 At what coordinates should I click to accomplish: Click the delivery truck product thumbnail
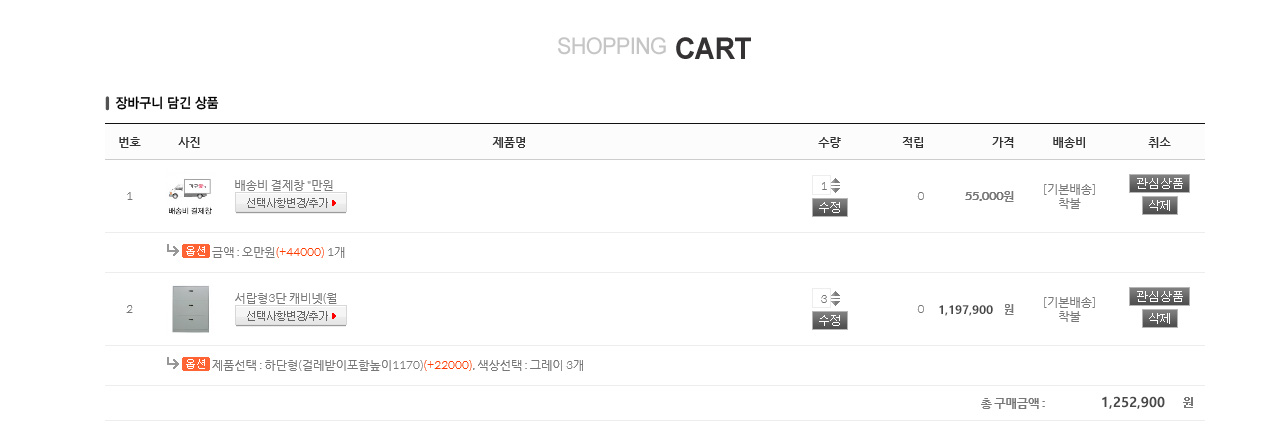[189, 191]
